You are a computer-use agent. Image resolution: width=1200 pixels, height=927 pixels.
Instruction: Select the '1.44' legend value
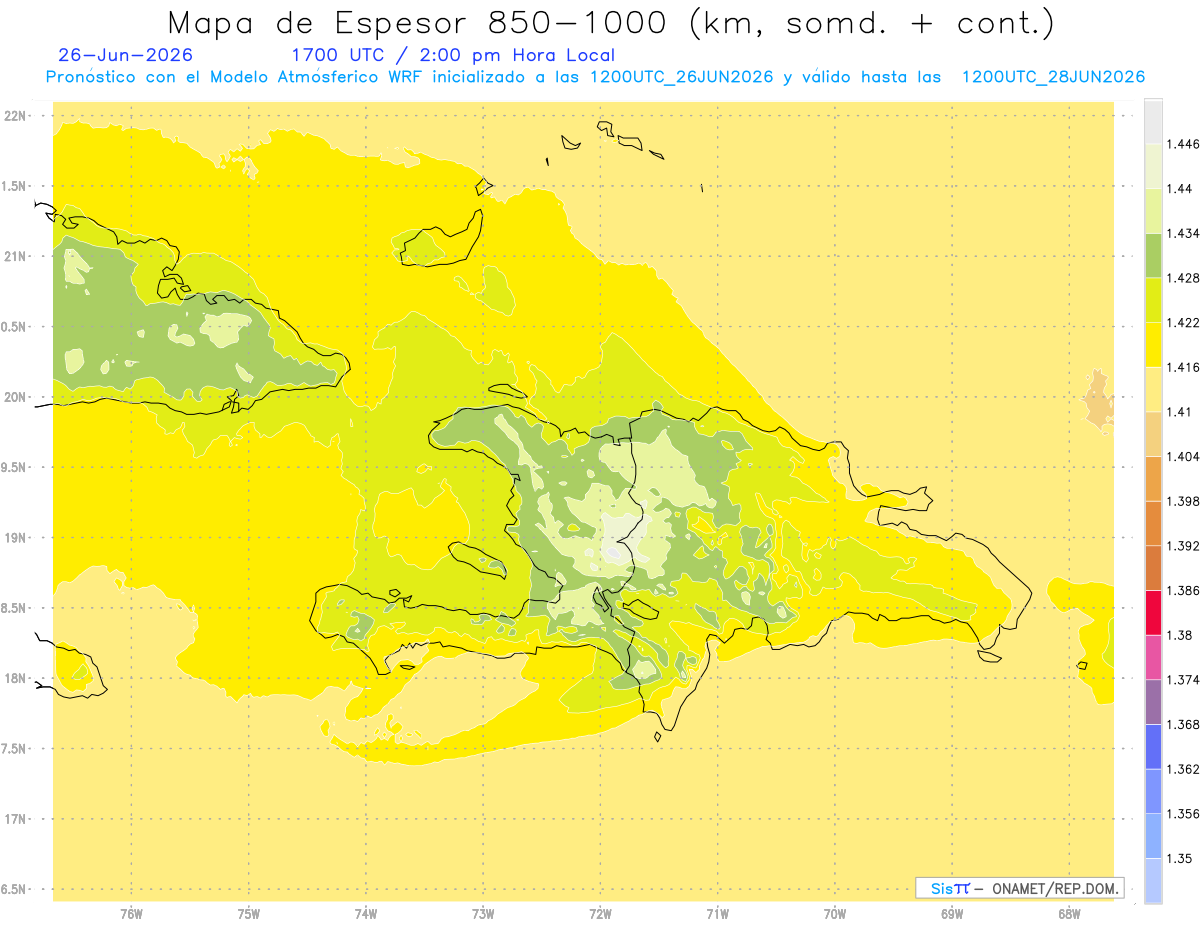pos(1180,188)
